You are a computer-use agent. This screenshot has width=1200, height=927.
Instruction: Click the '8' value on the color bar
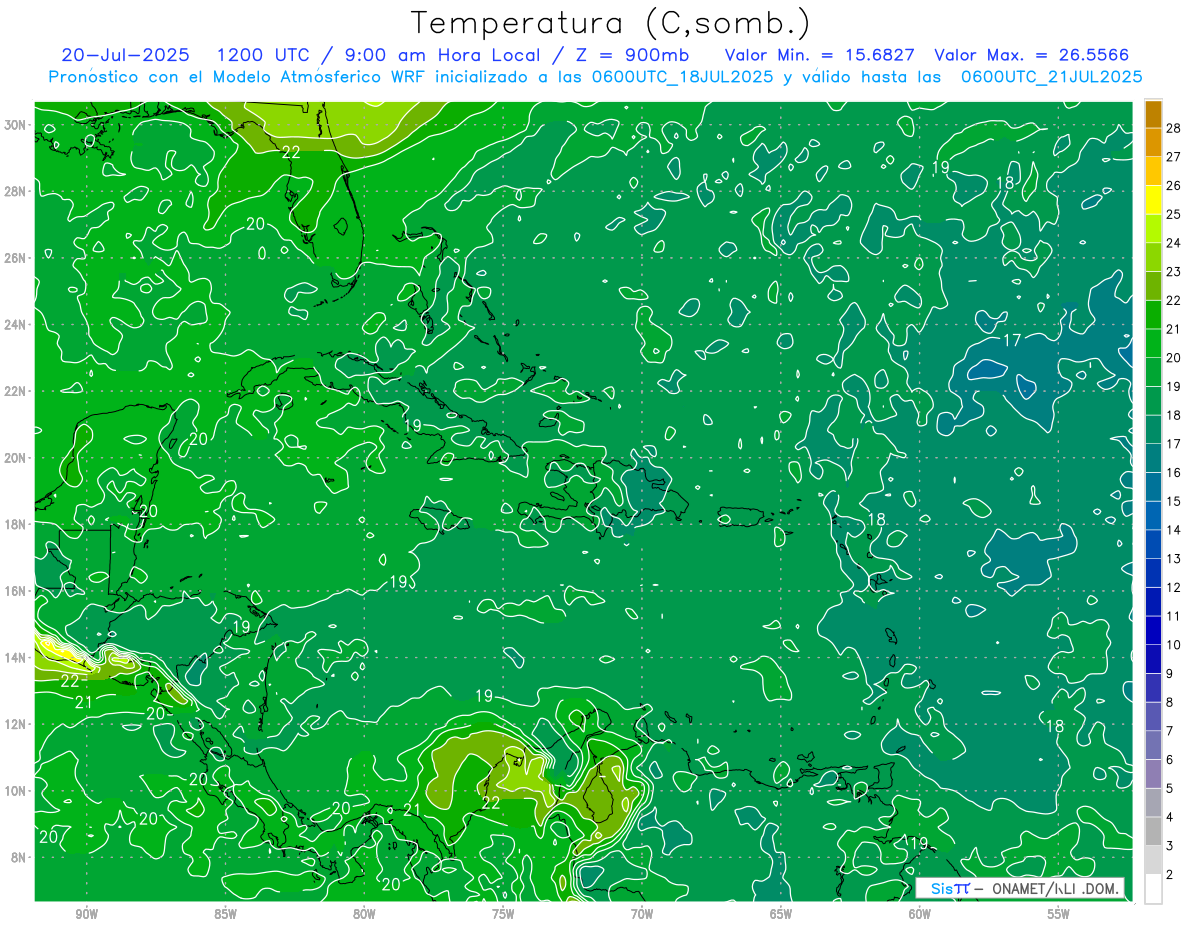tap(1170, 702)
